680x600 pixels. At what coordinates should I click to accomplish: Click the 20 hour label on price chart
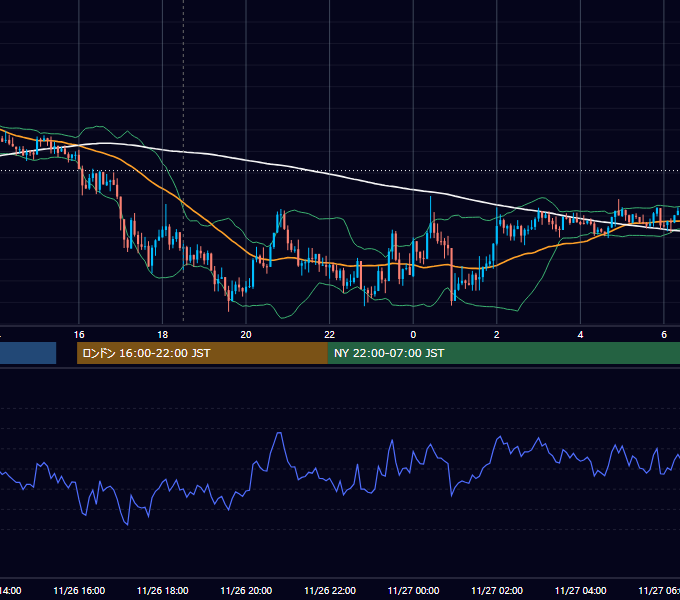(246, 335)
